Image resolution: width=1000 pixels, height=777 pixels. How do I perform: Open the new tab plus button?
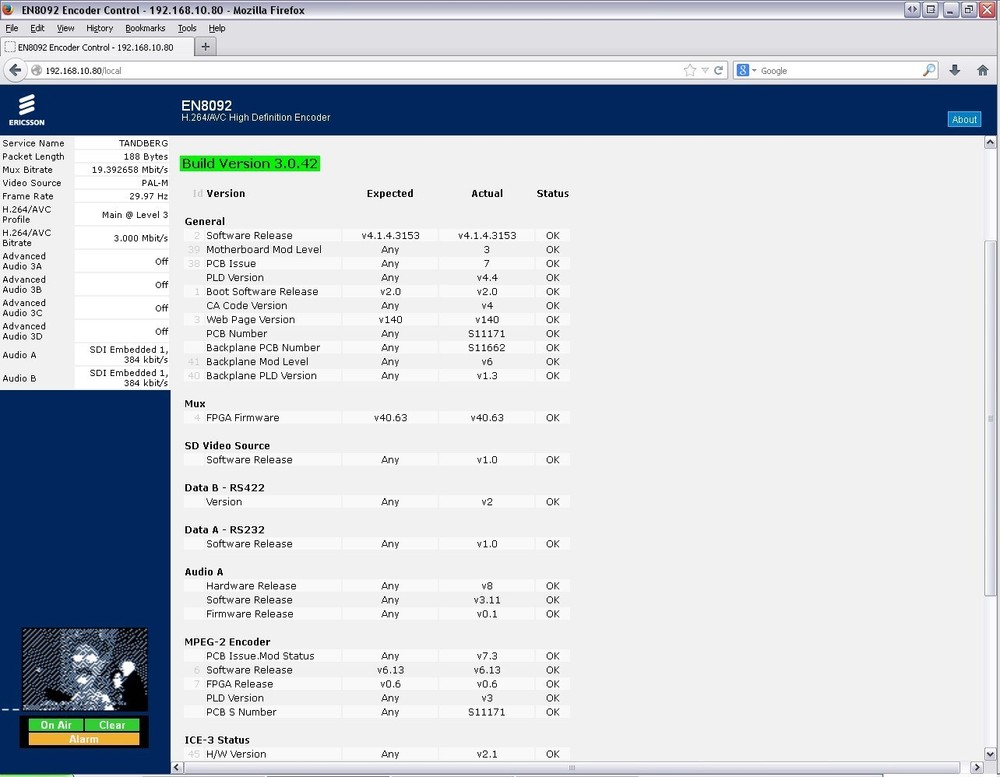205,47
